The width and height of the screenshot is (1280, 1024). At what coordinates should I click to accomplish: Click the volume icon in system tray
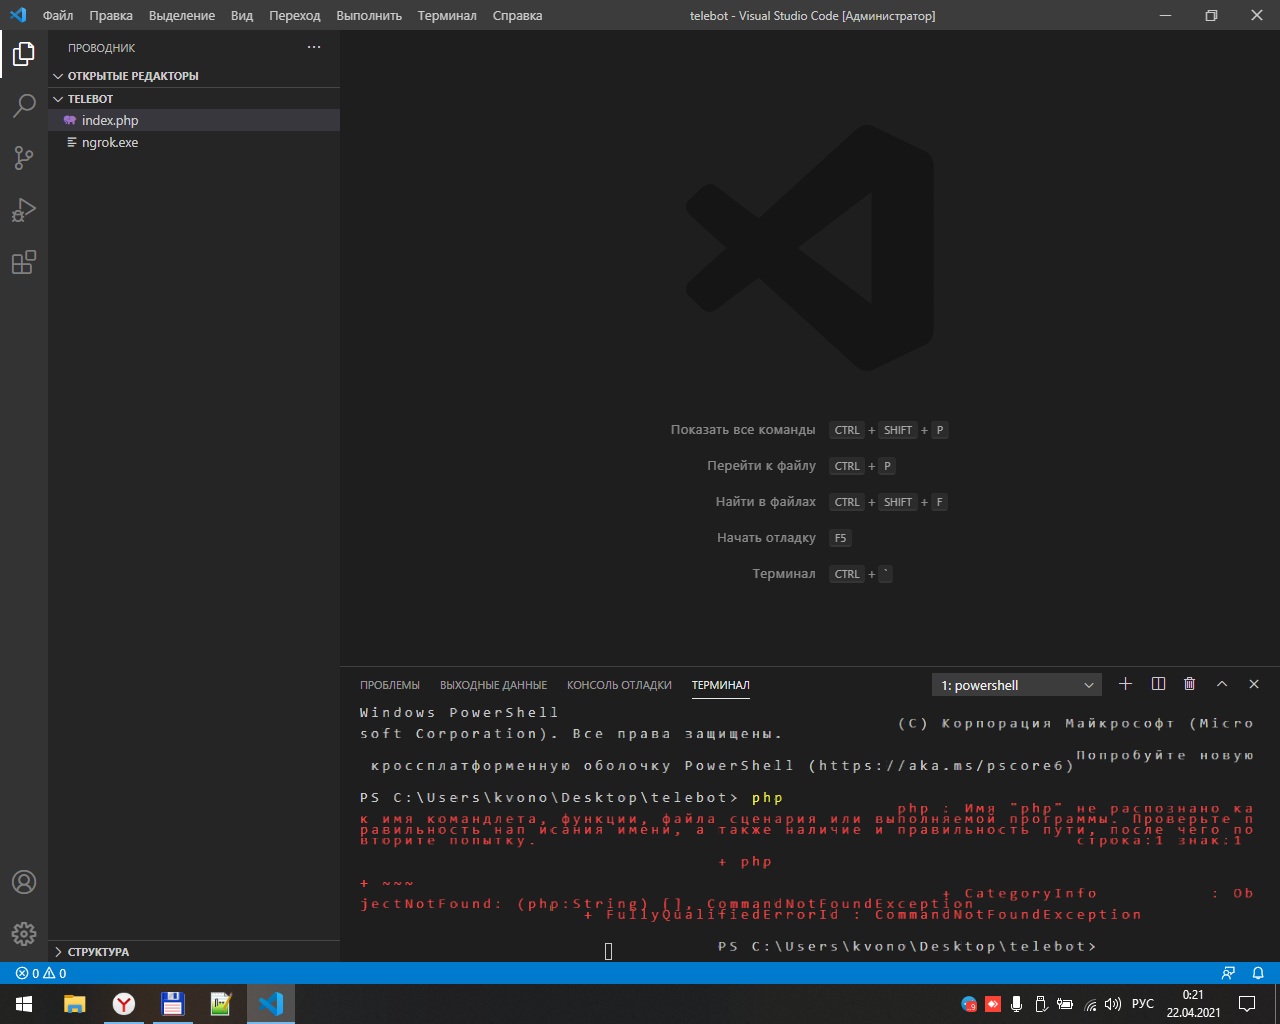1113,1004
